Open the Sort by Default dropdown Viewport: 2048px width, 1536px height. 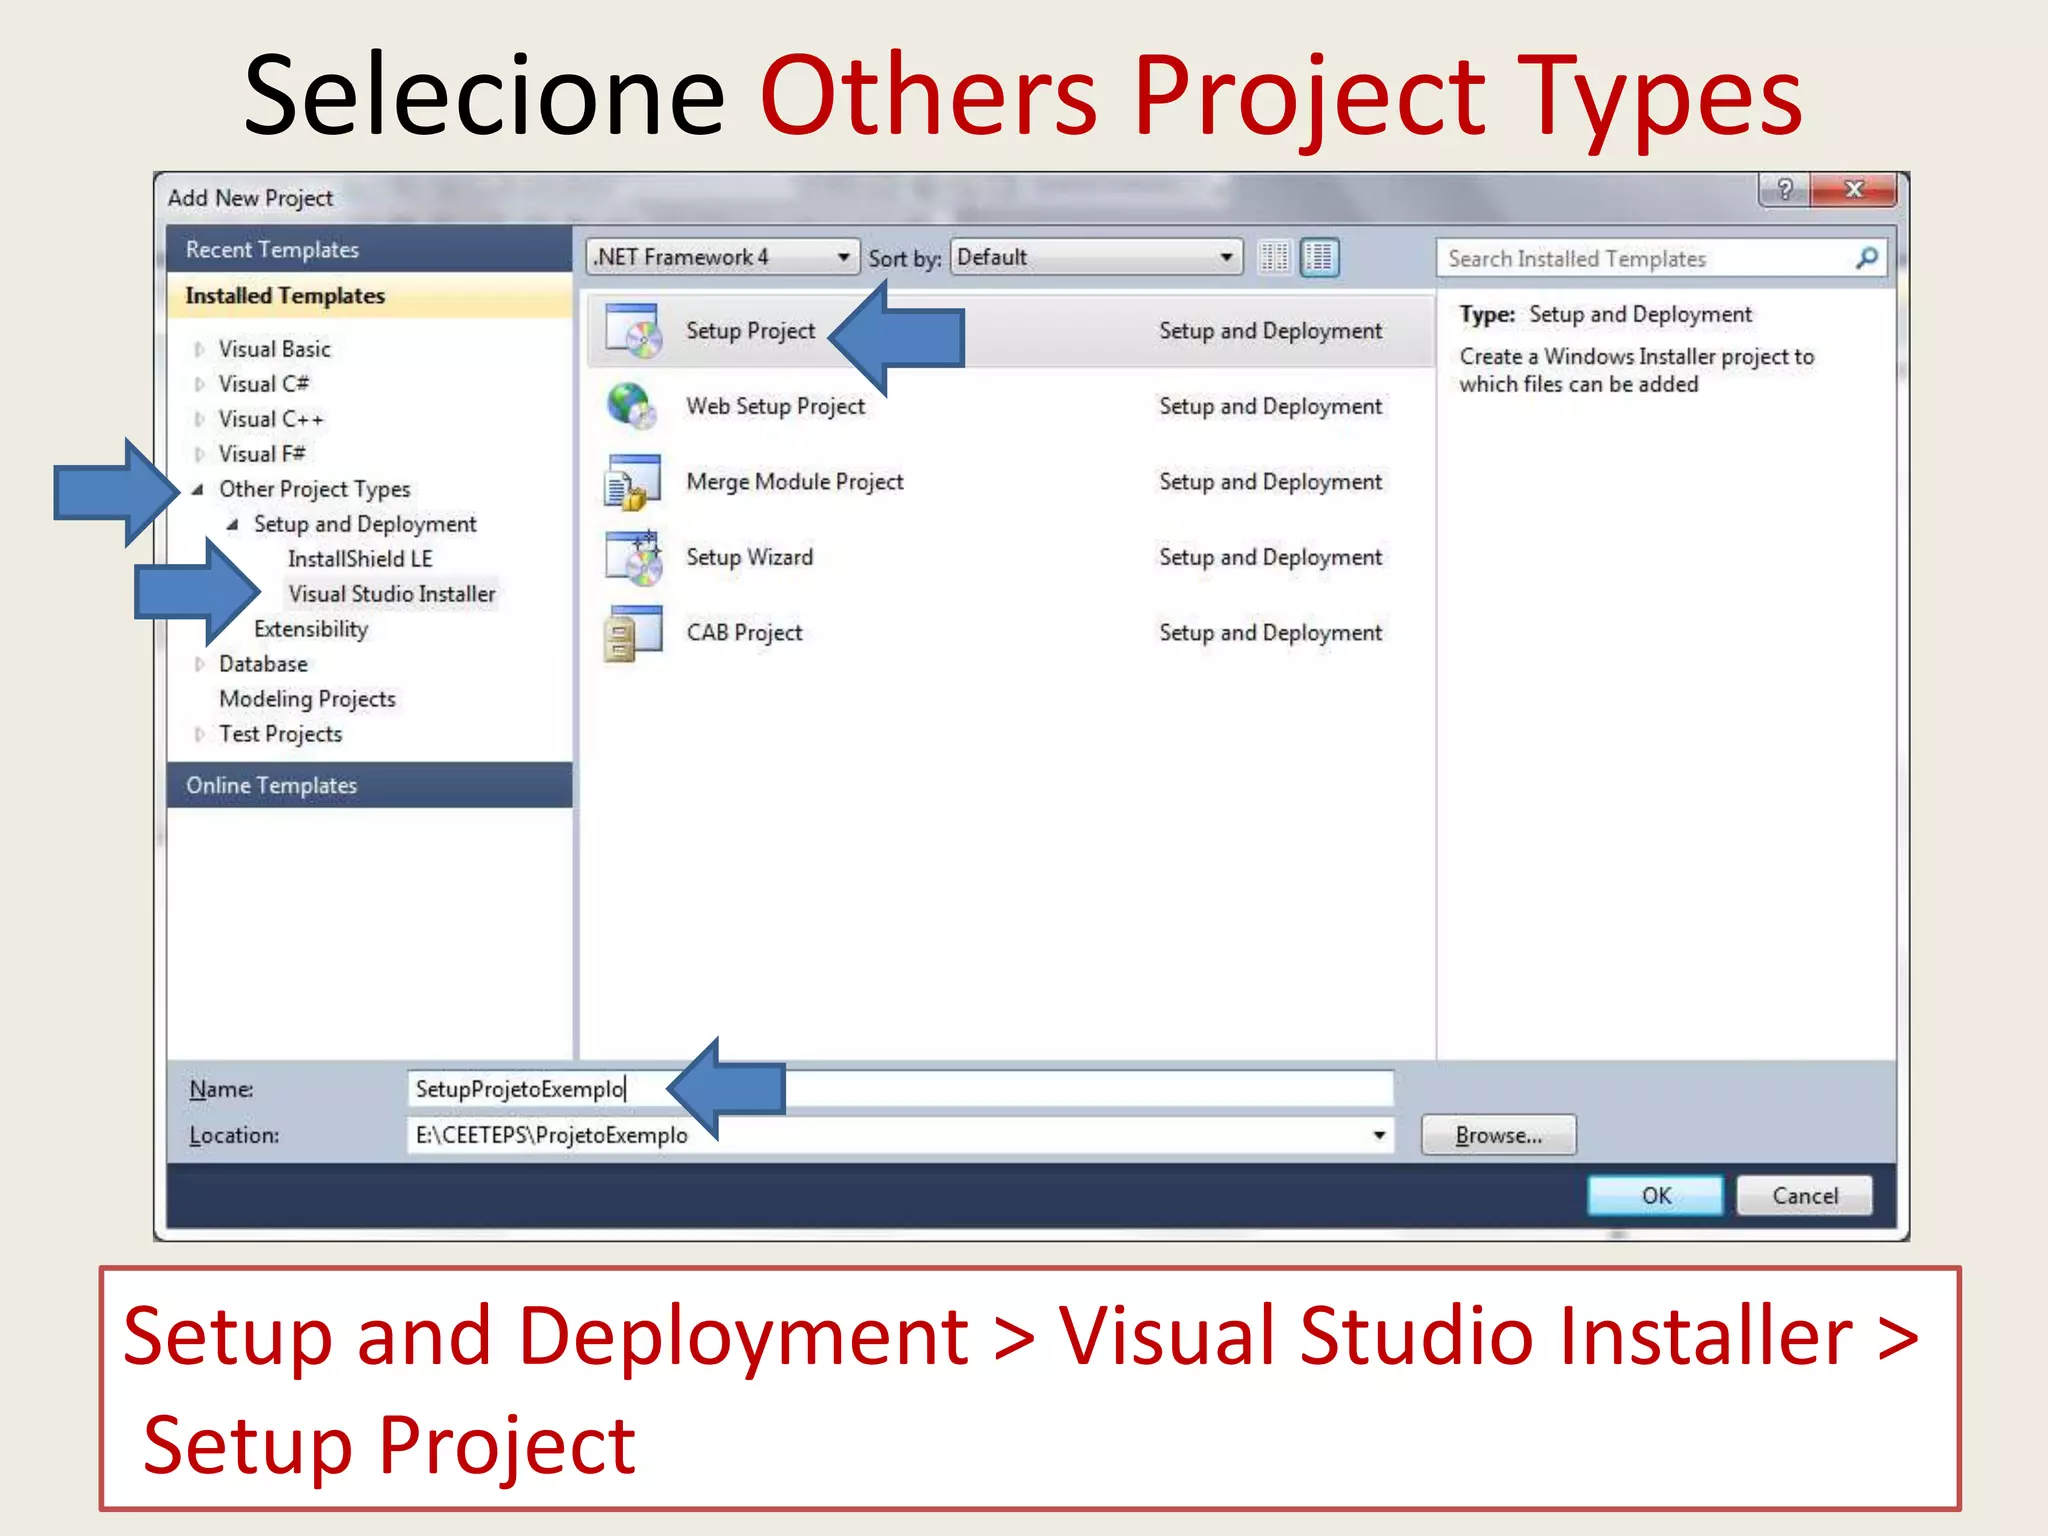[x=1096, y=257]
